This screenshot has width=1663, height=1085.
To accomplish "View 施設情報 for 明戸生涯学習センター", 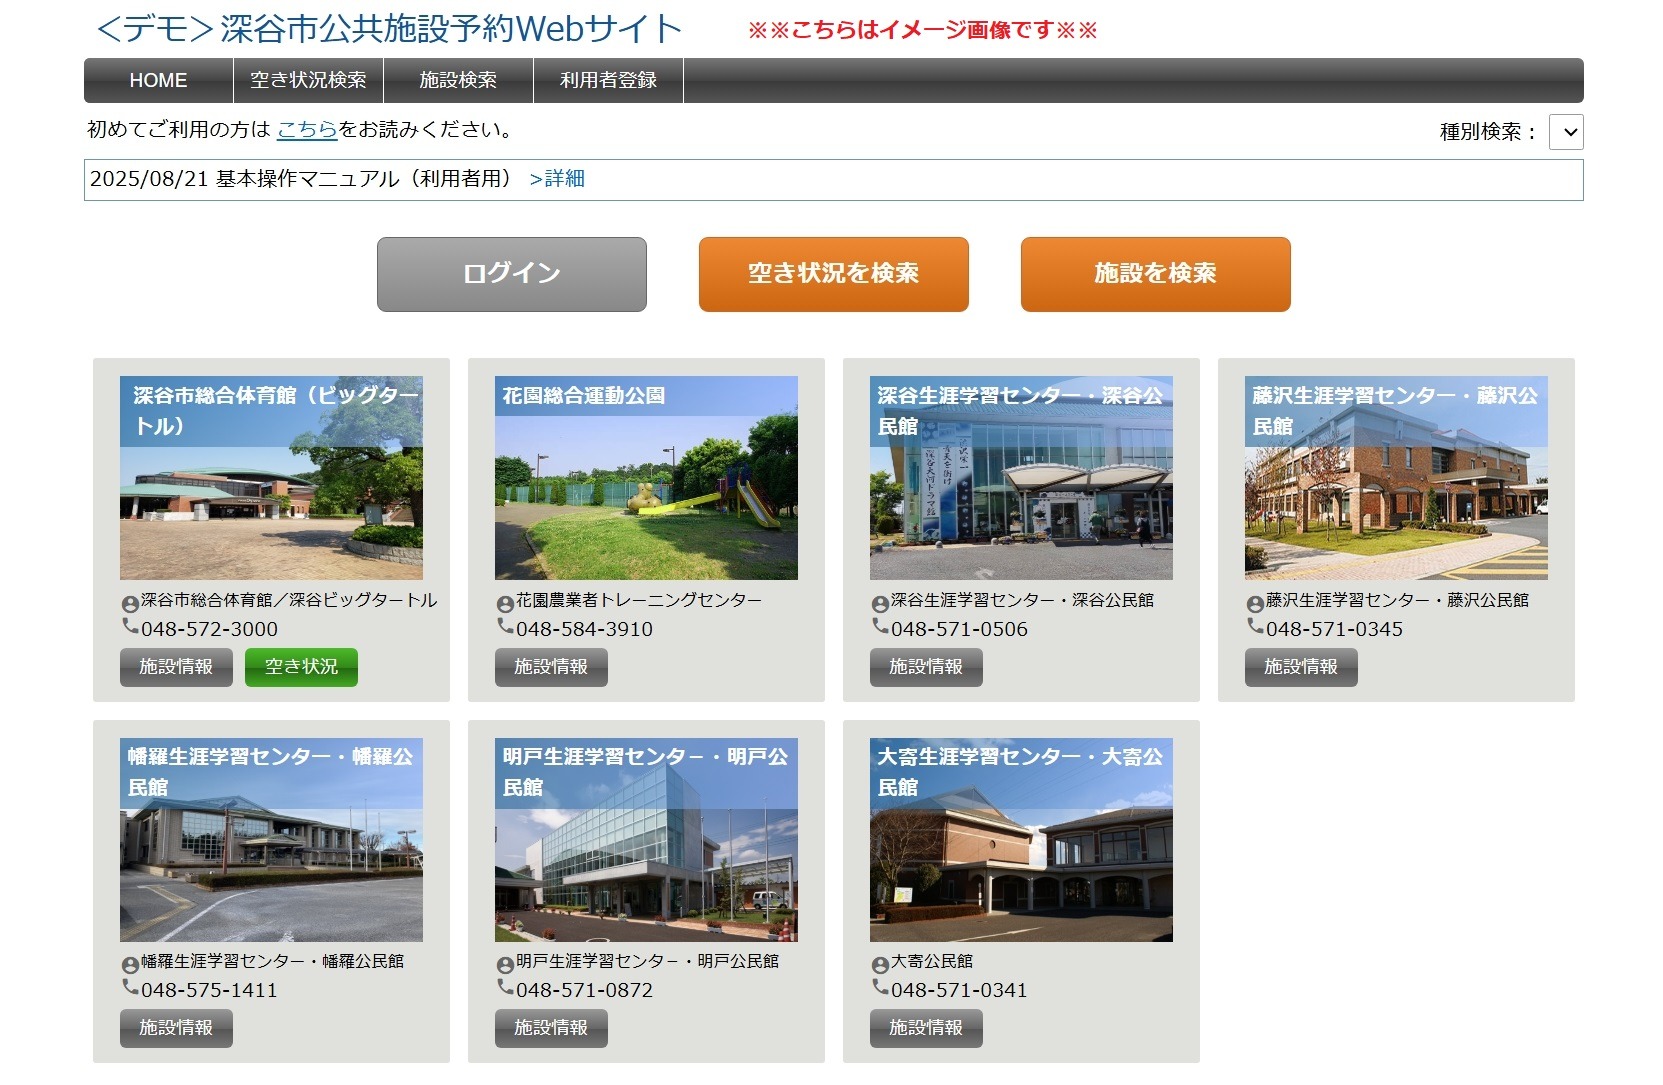I will (550, 1028).
